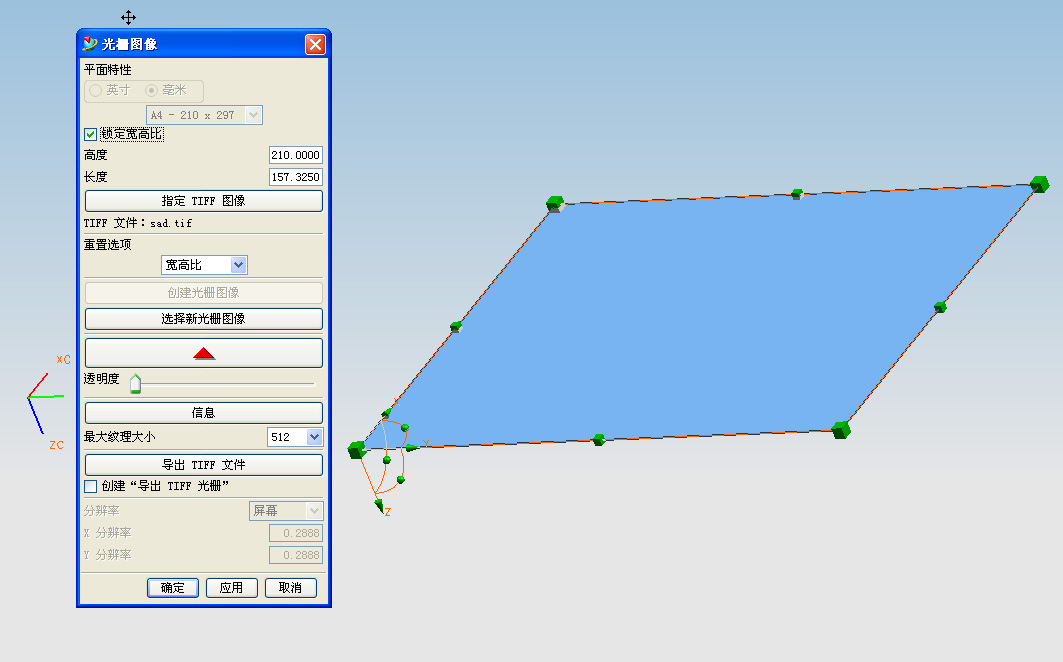Click the X 分辨率 input field
The width and height of the screenshot is (1063, 662).
point(296,533)
